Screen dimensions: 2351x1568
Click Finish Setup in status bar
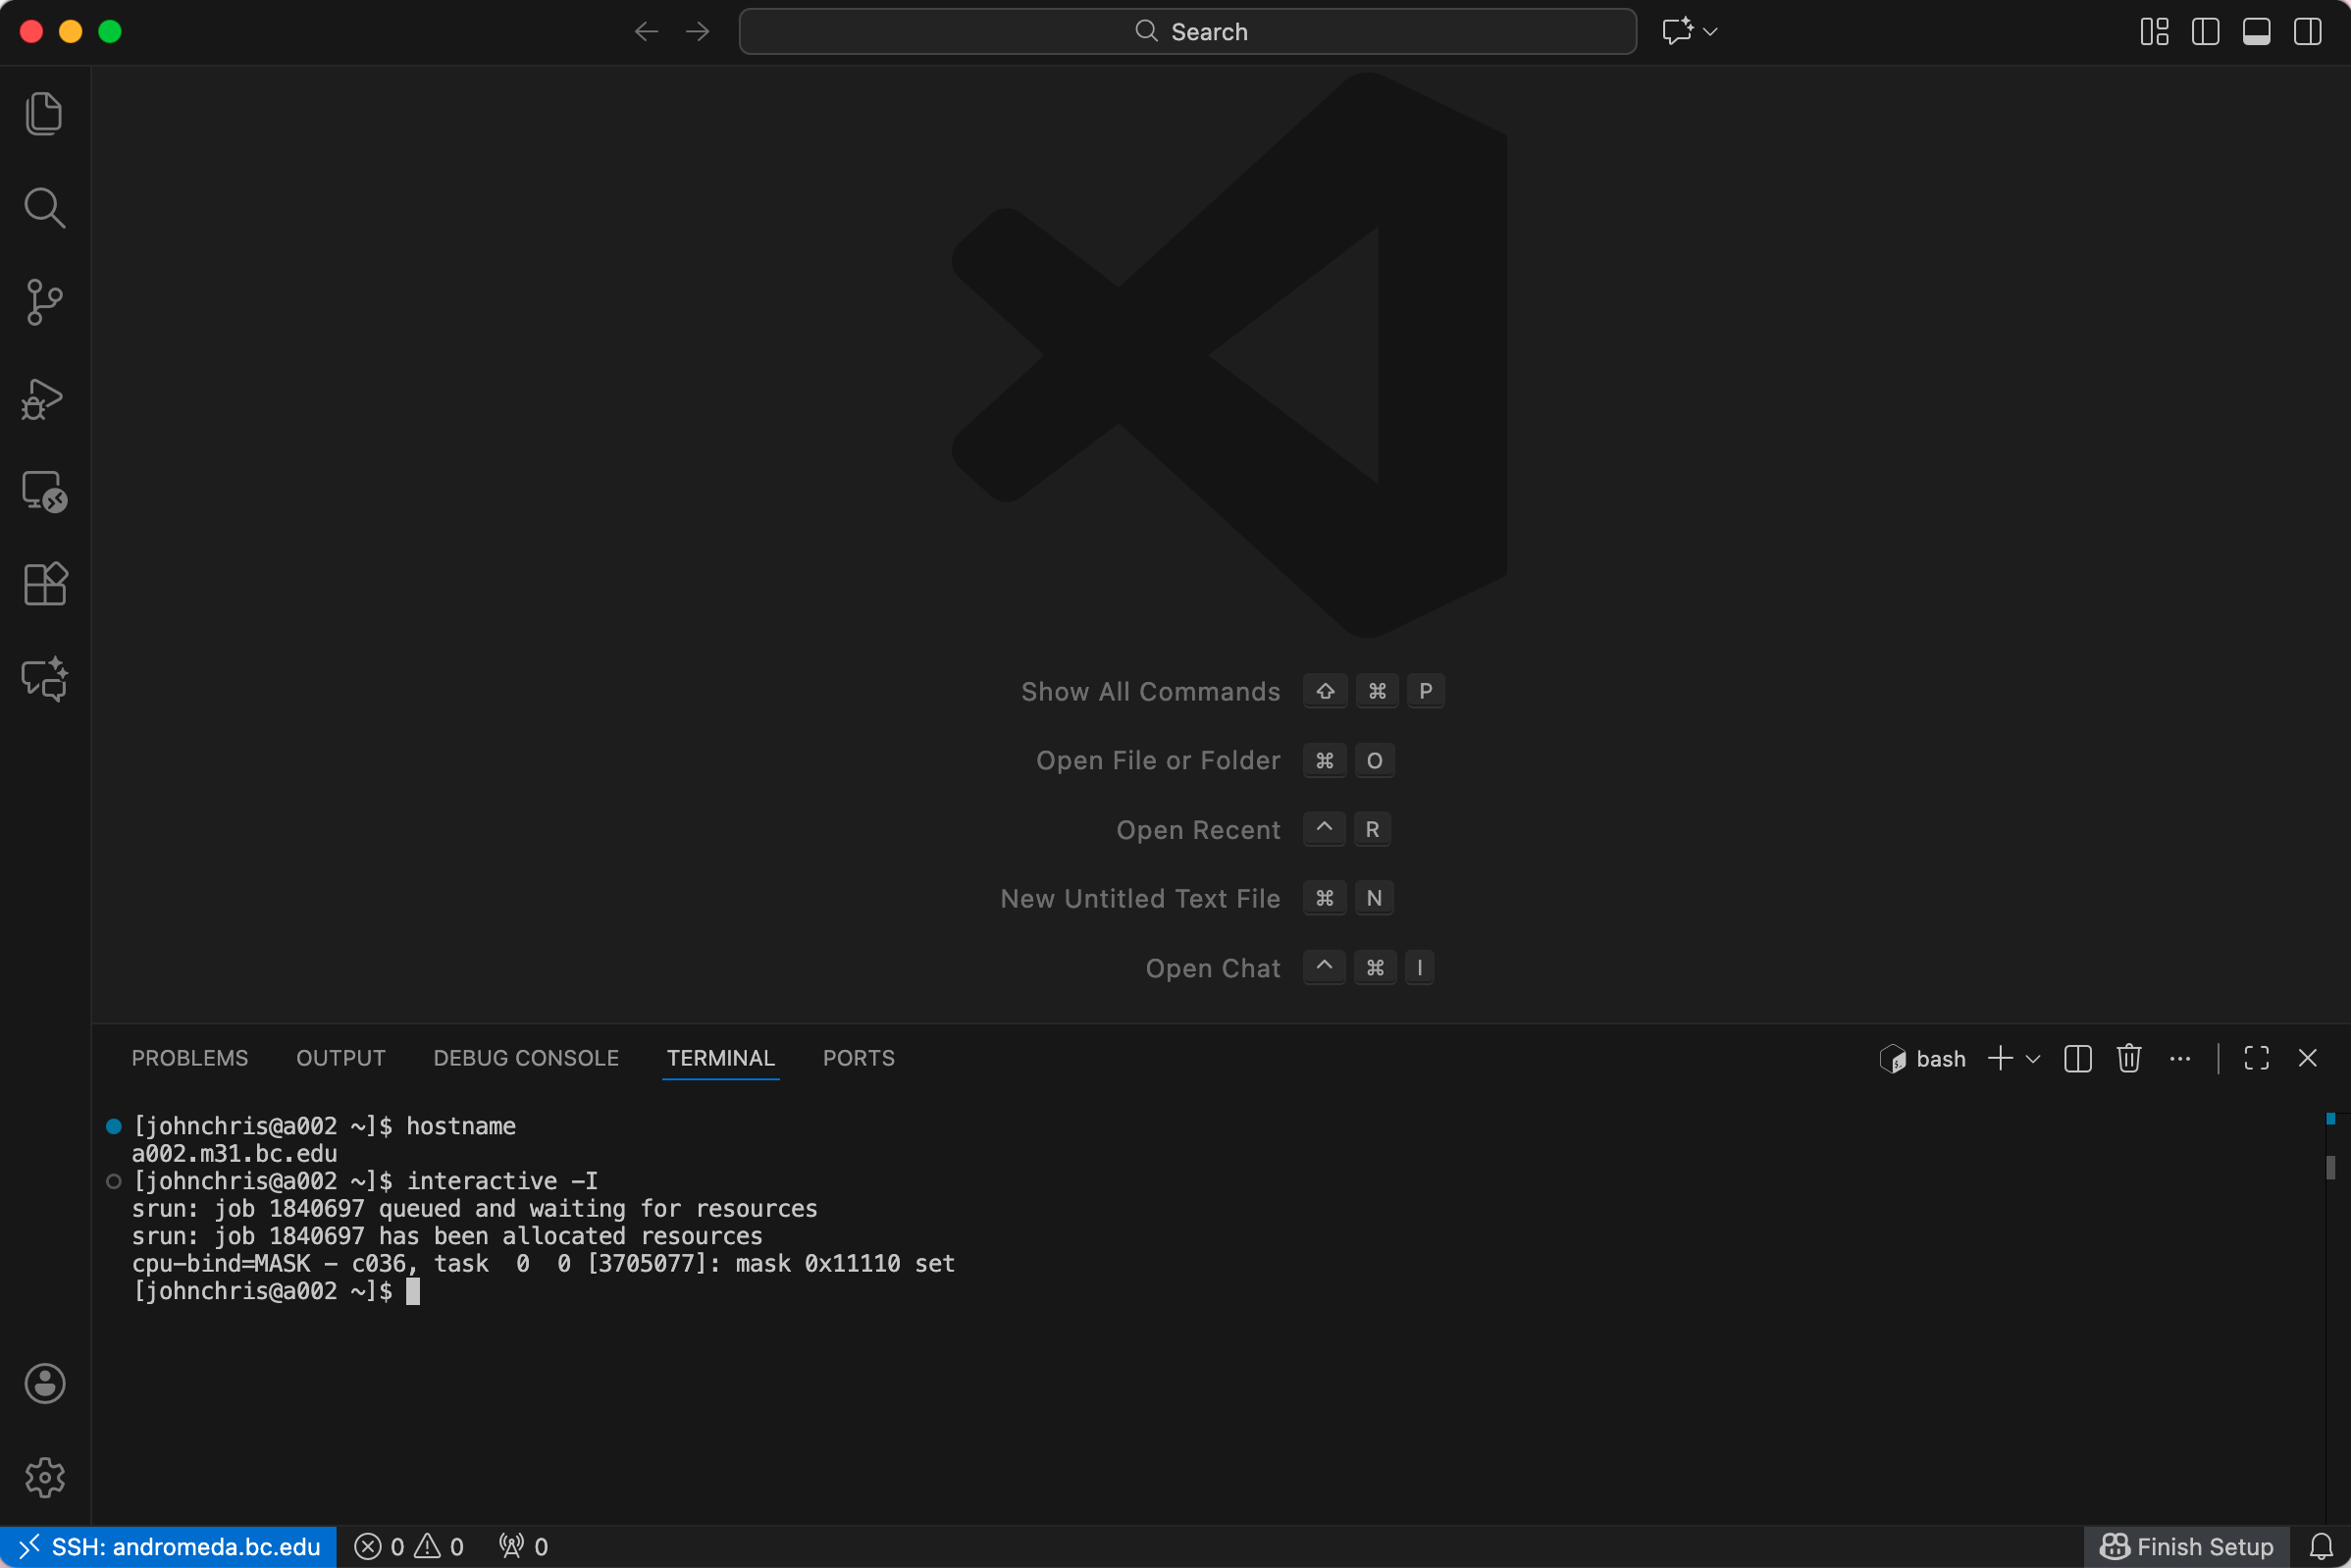(x=2187, y=1546)
